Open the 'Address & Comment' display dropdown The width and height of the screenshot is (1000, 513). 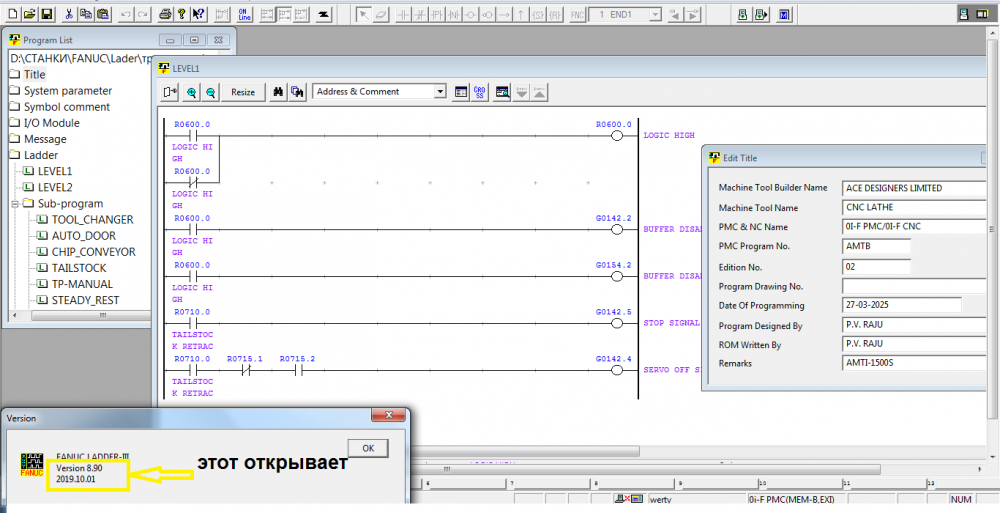click(439, 92)
